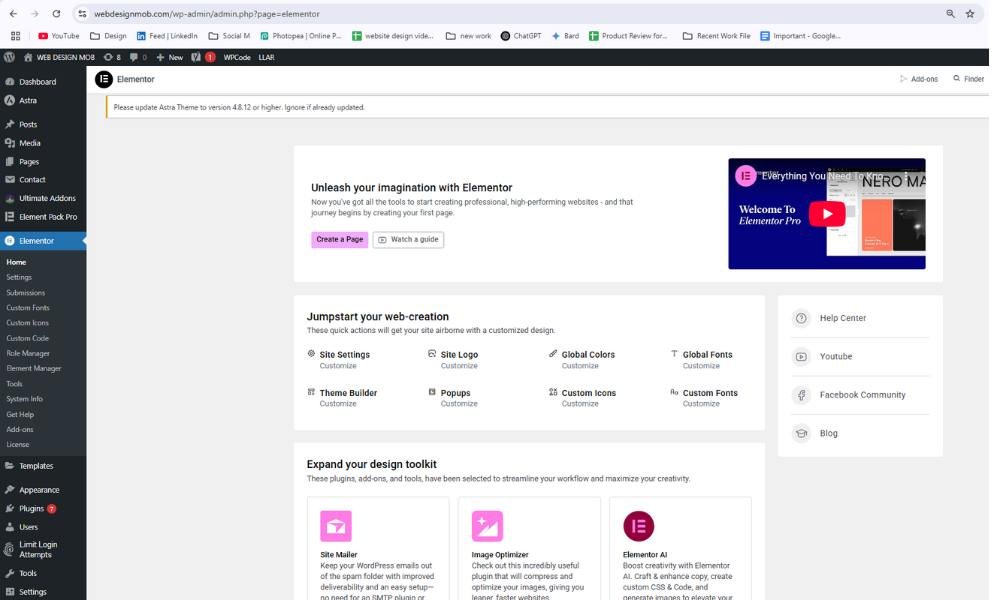
Task: Click the Site Mailer plugin icon
Action: coord(336,526)
